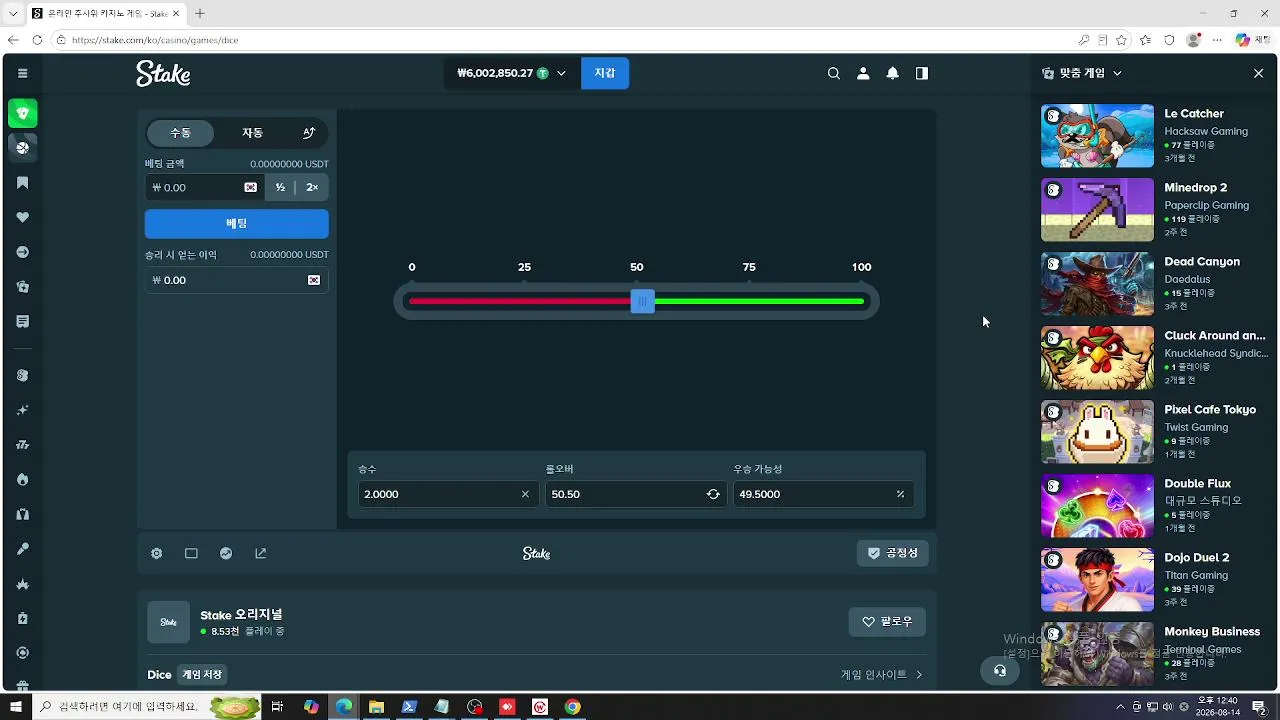Open File Explorer from the taskbar
This screenshot has height=720, width=1280.
pos(376,707)
